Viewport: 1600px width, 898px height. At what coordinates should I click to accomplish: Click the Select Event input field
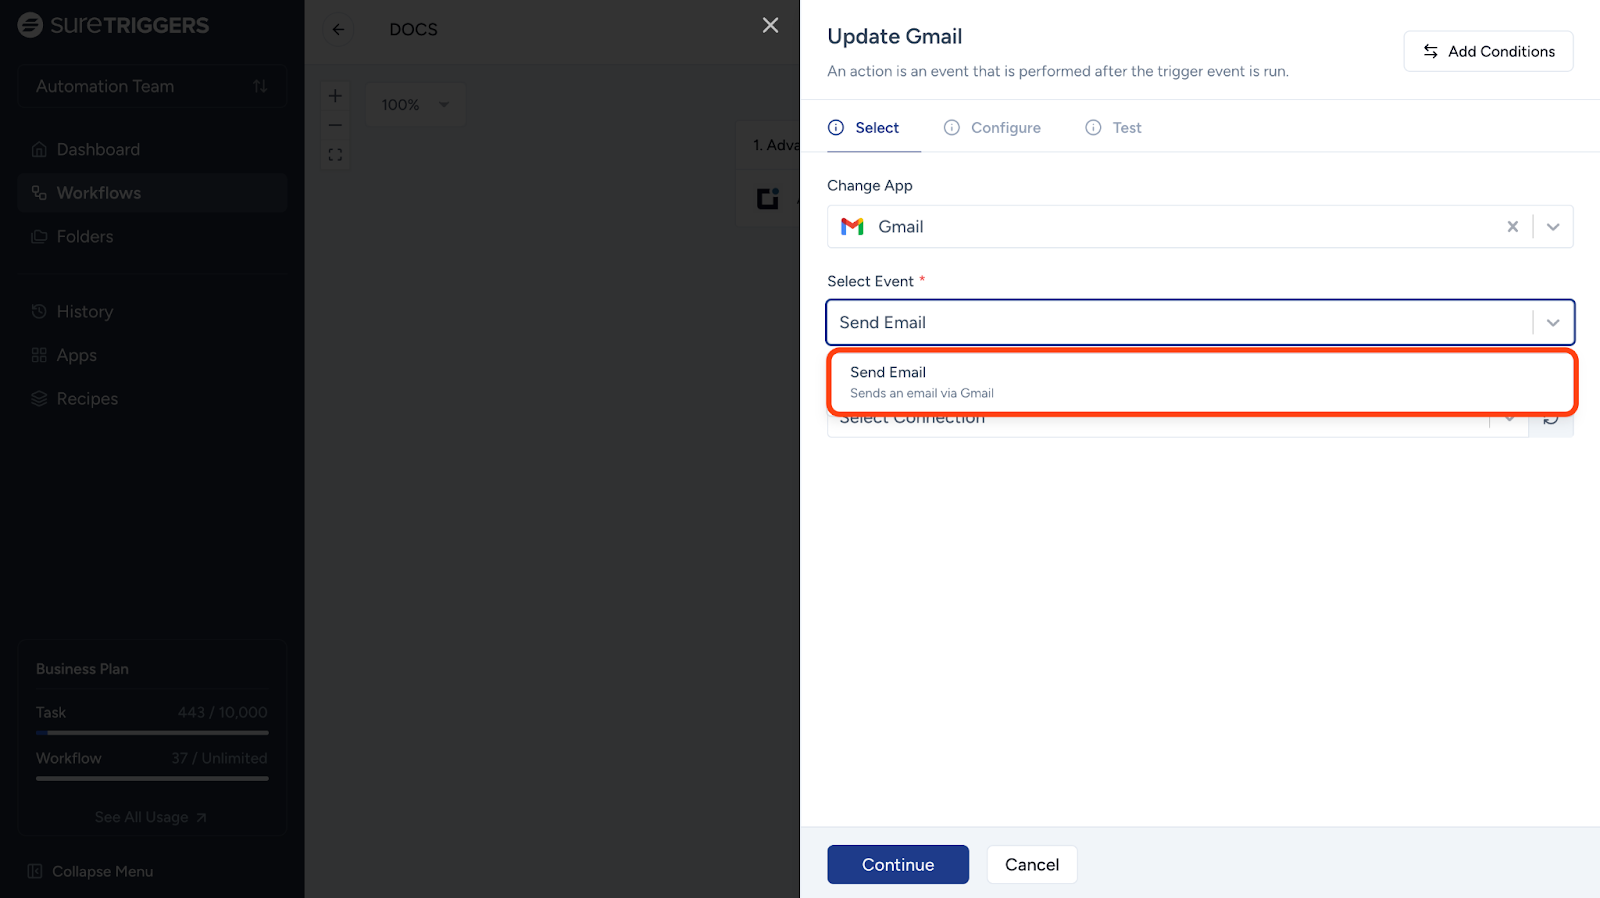[x=1180, y=323]
